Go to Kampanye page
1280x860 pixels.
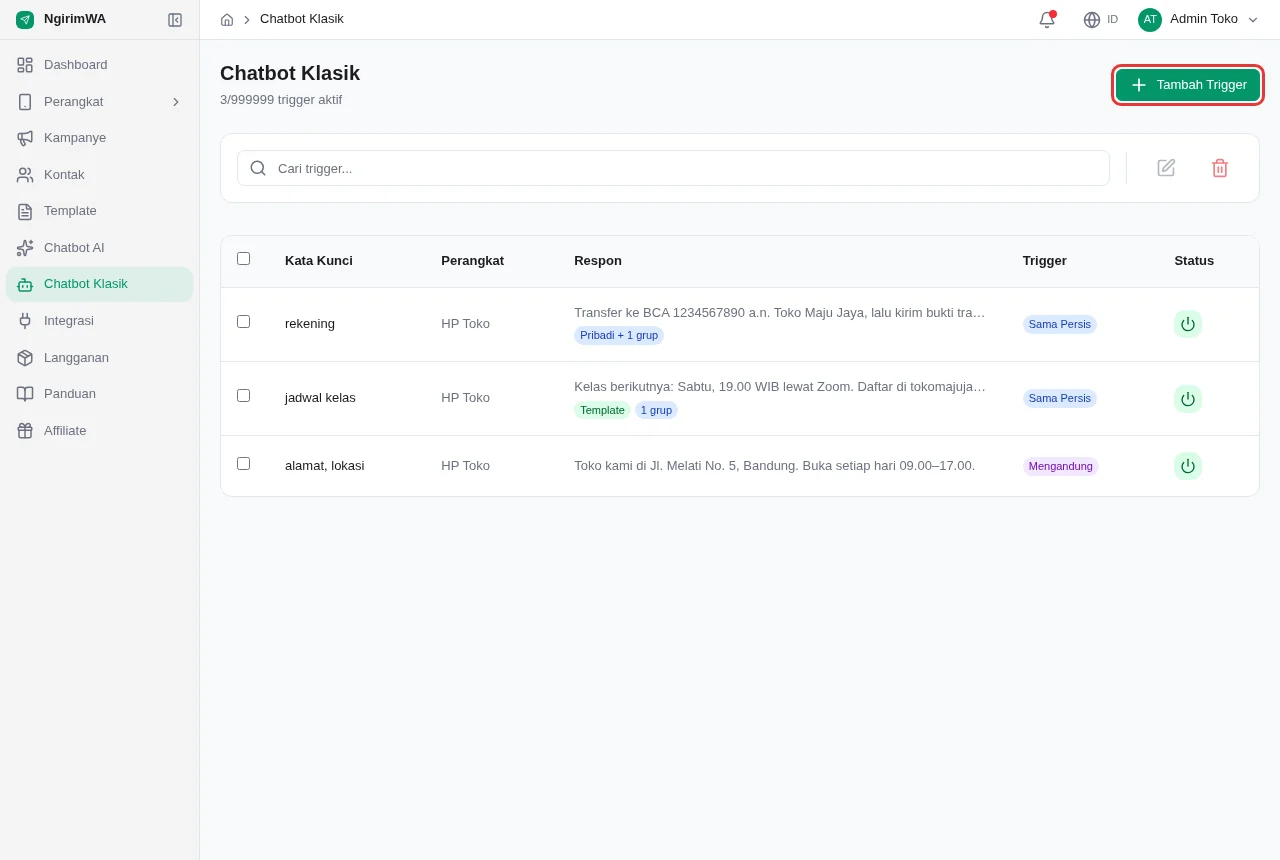(100, 138)
